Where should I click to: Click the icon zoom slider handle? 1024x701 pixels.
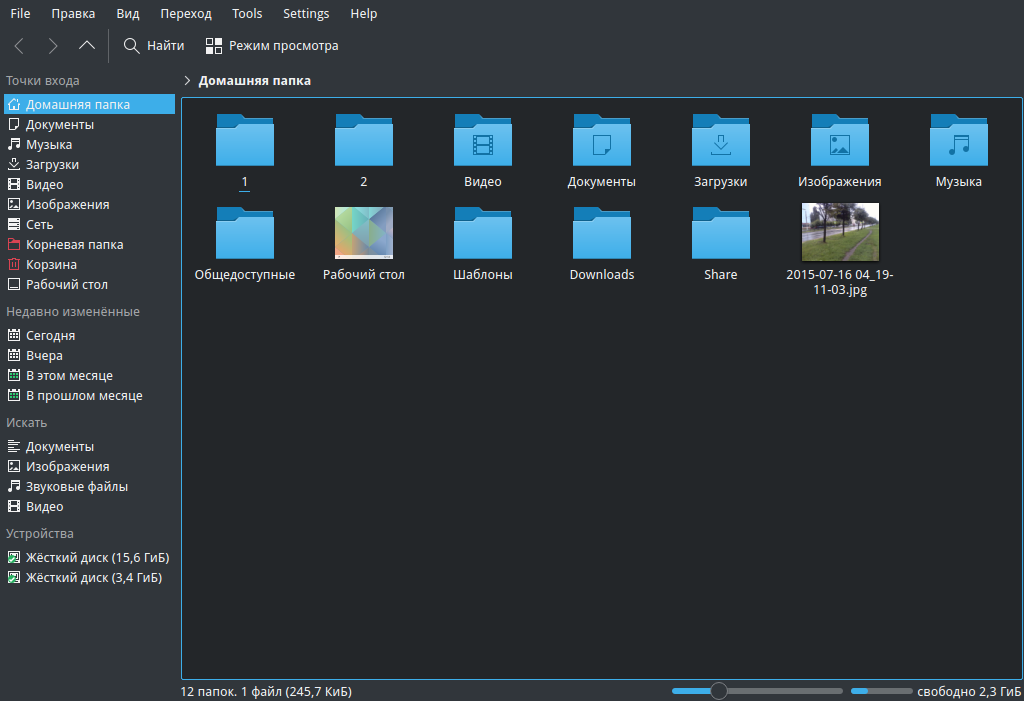pos(718,691)
